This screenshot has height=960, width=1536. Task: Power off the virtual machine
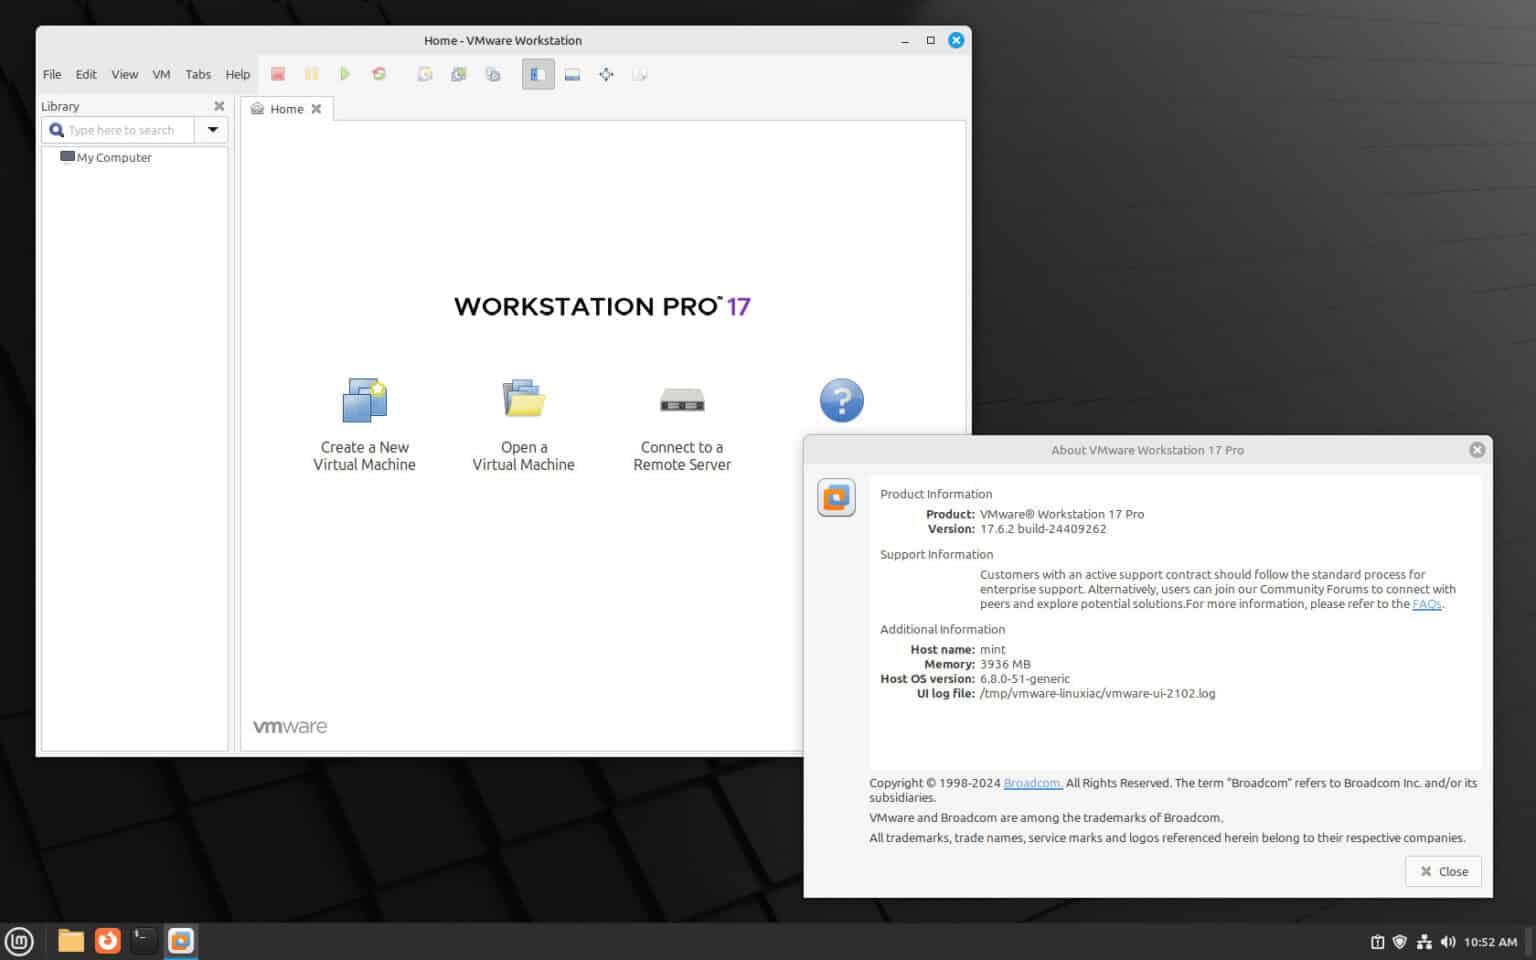coord(278,73)
